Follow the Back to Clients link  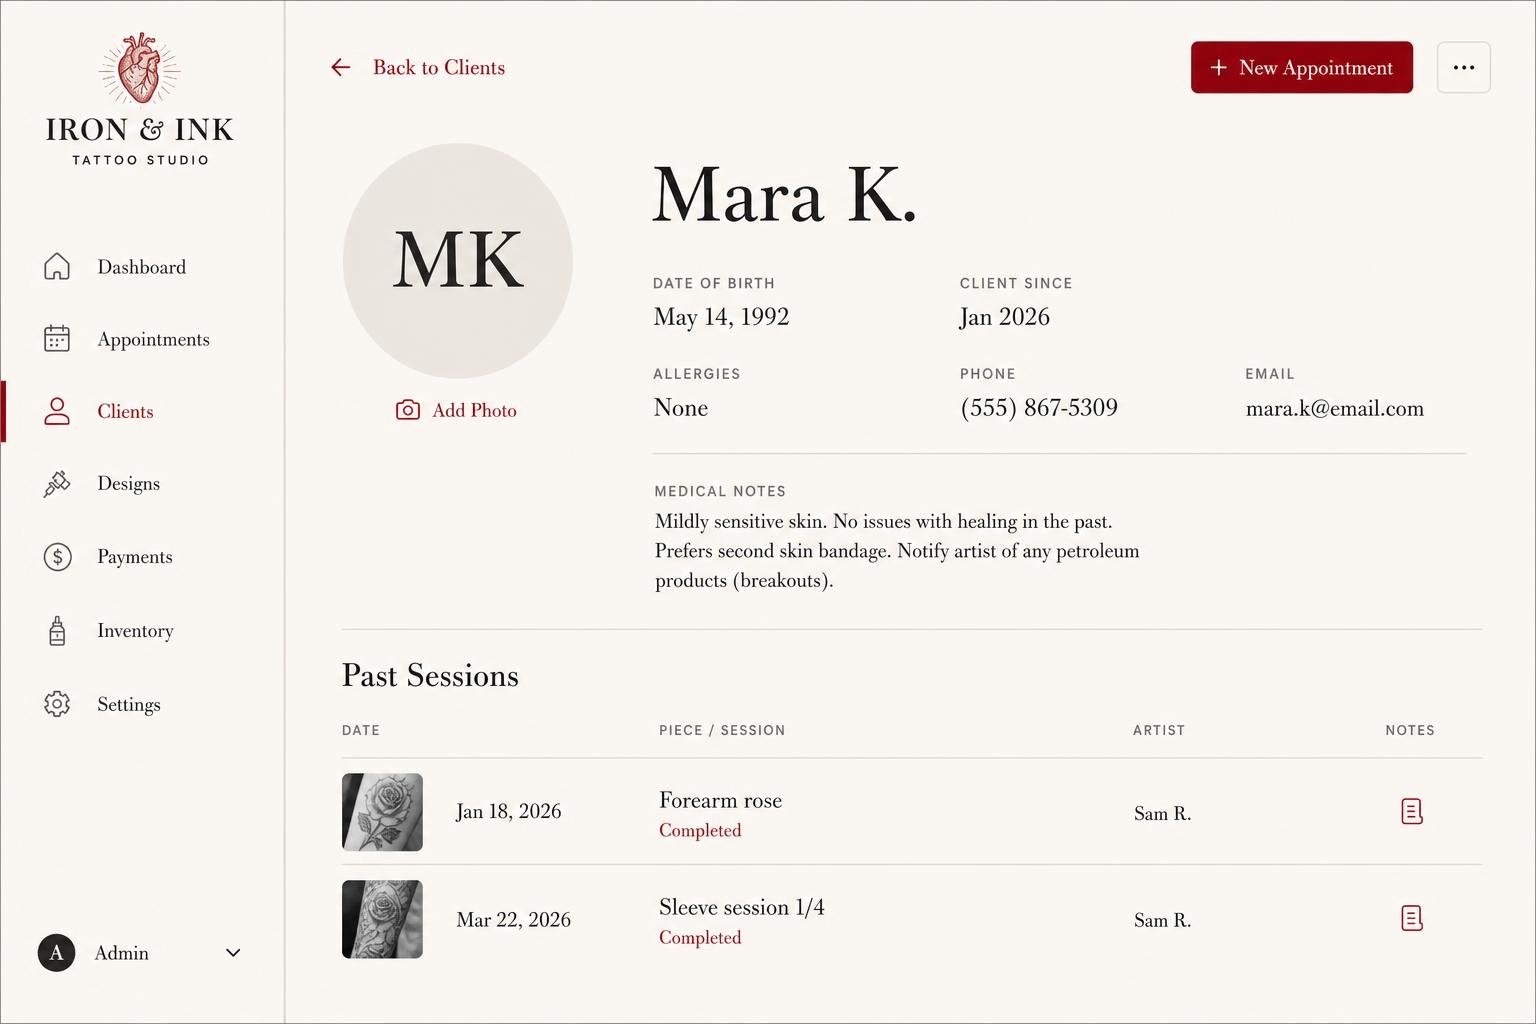tap(439, 67)
